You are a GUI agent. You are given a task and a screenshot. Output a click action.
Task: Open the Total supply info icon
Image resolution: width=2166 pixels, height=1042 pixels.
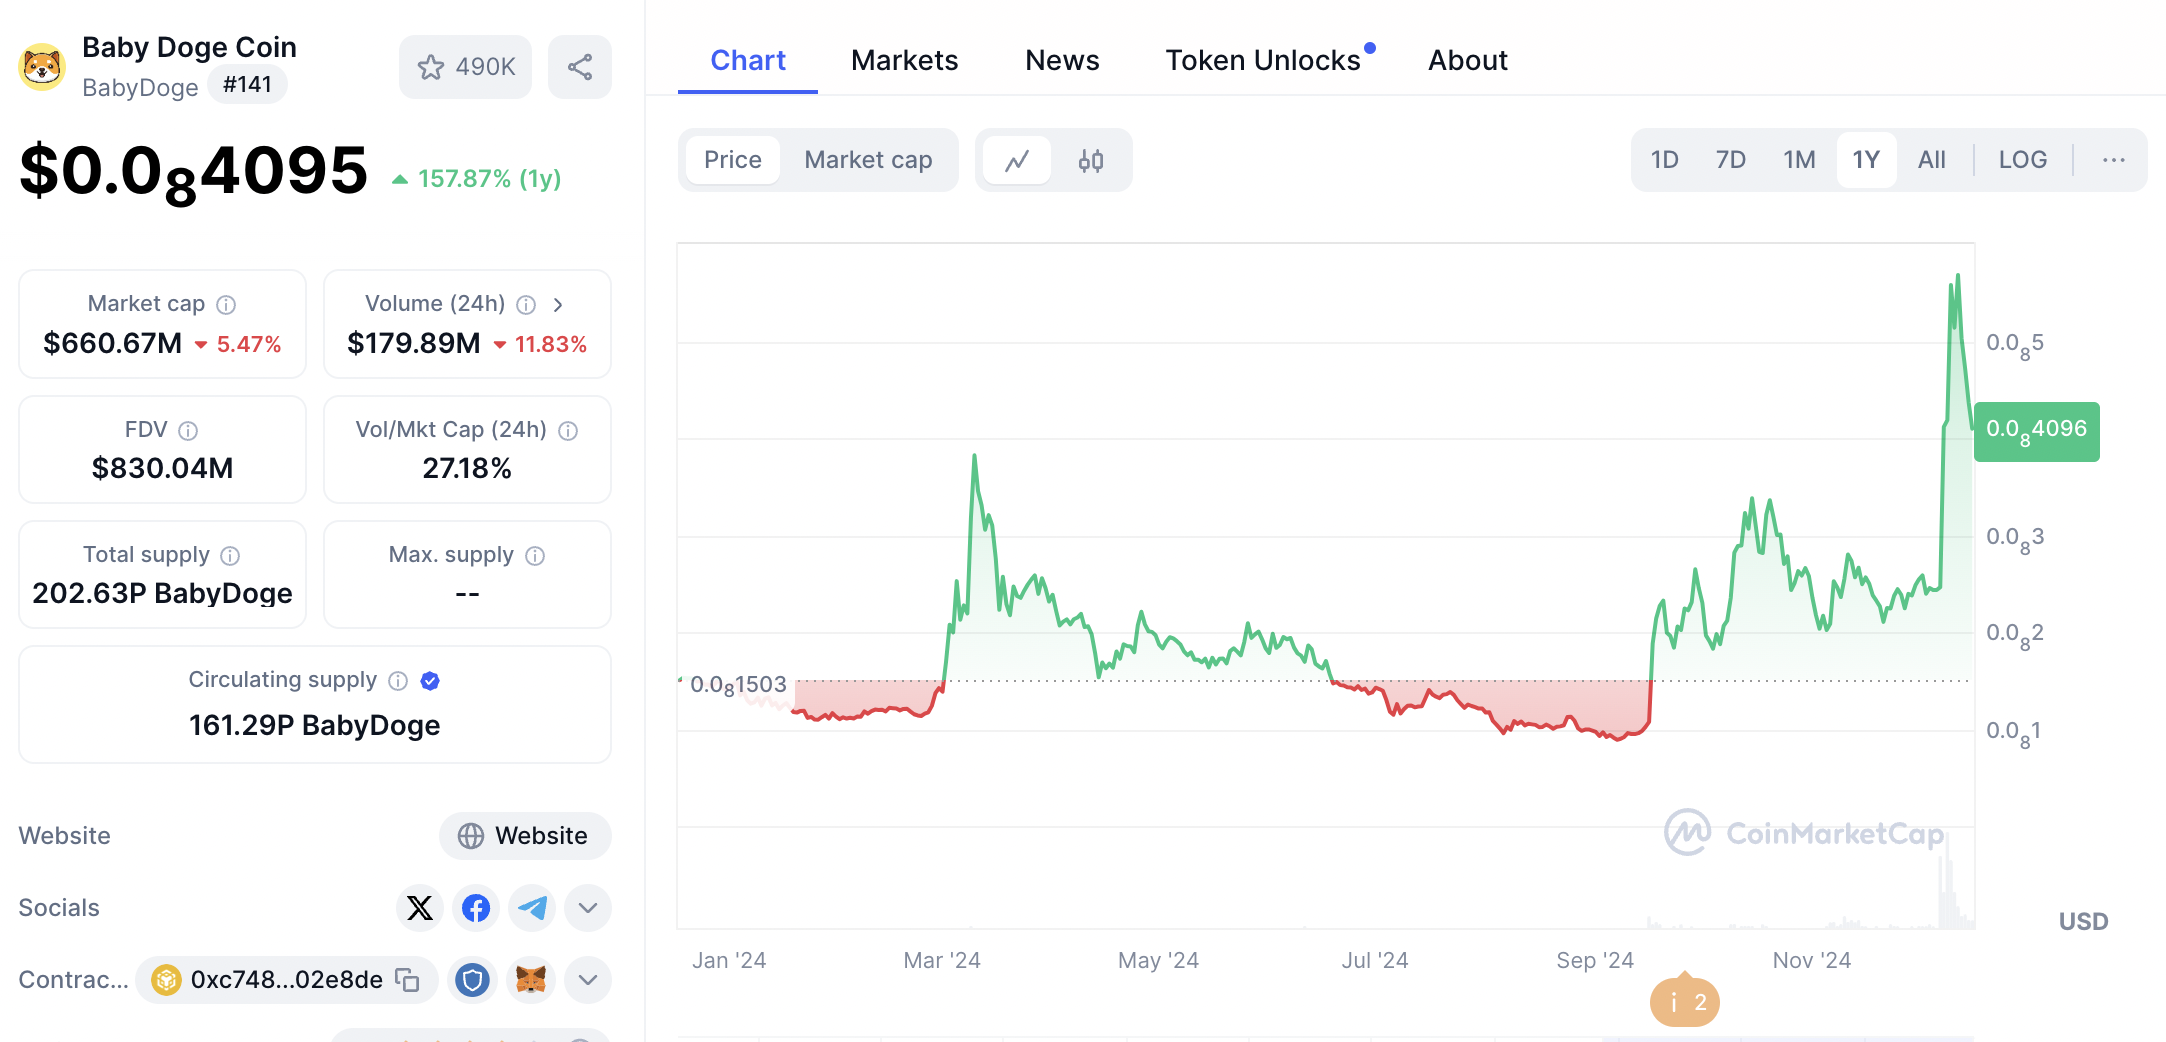pyautogui.click(x=230, y=555)
